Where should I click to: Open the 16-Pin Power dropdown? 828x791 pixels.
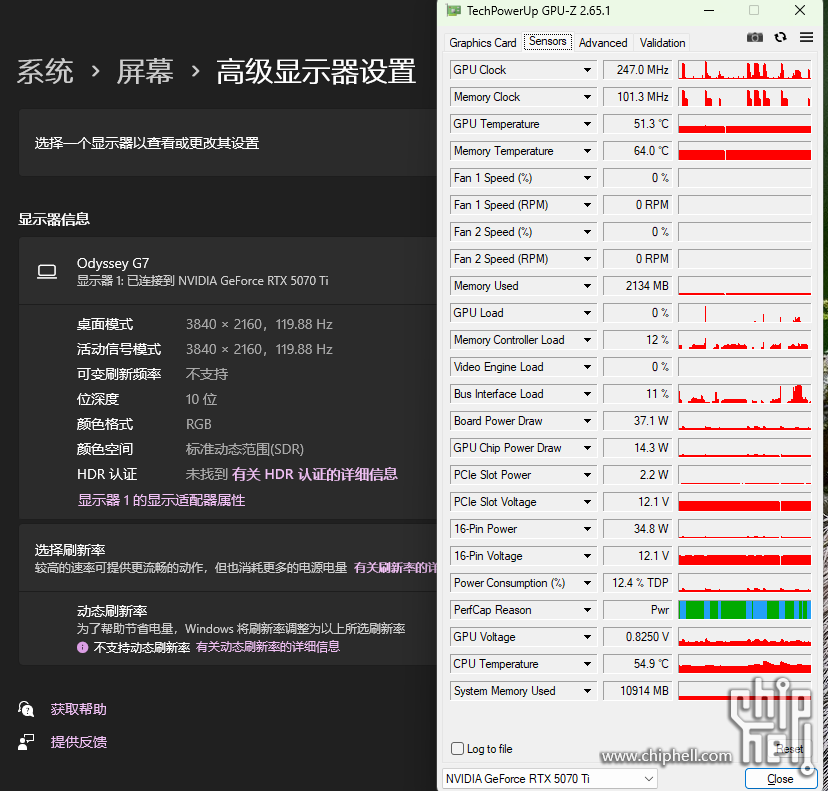click(x=587, y=529)
